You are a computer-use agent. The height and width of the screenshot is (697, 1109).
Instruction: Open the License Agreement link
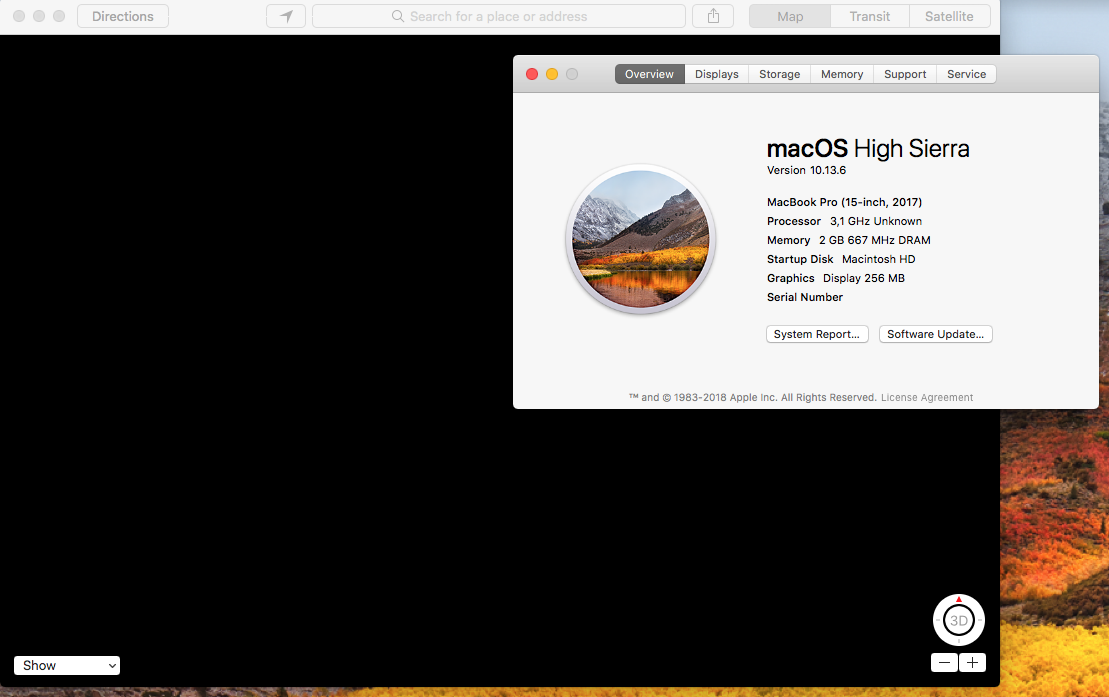click(x=927, y=397)
